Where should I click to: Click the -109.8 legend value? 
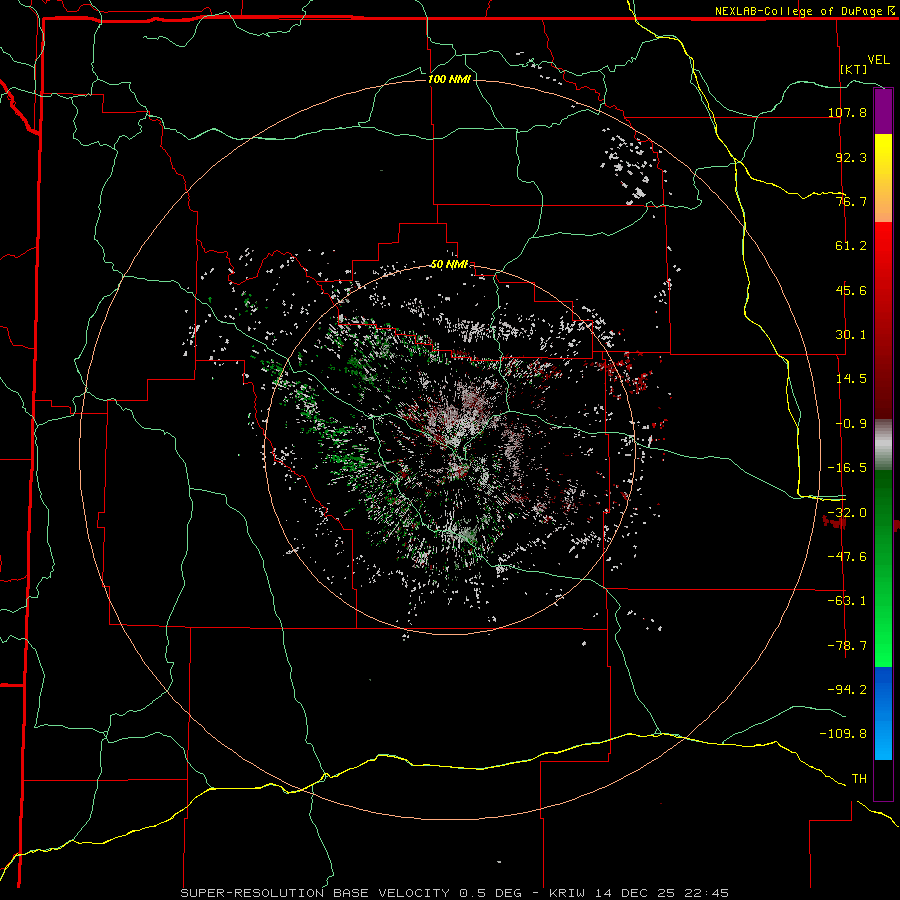point(843,734)
